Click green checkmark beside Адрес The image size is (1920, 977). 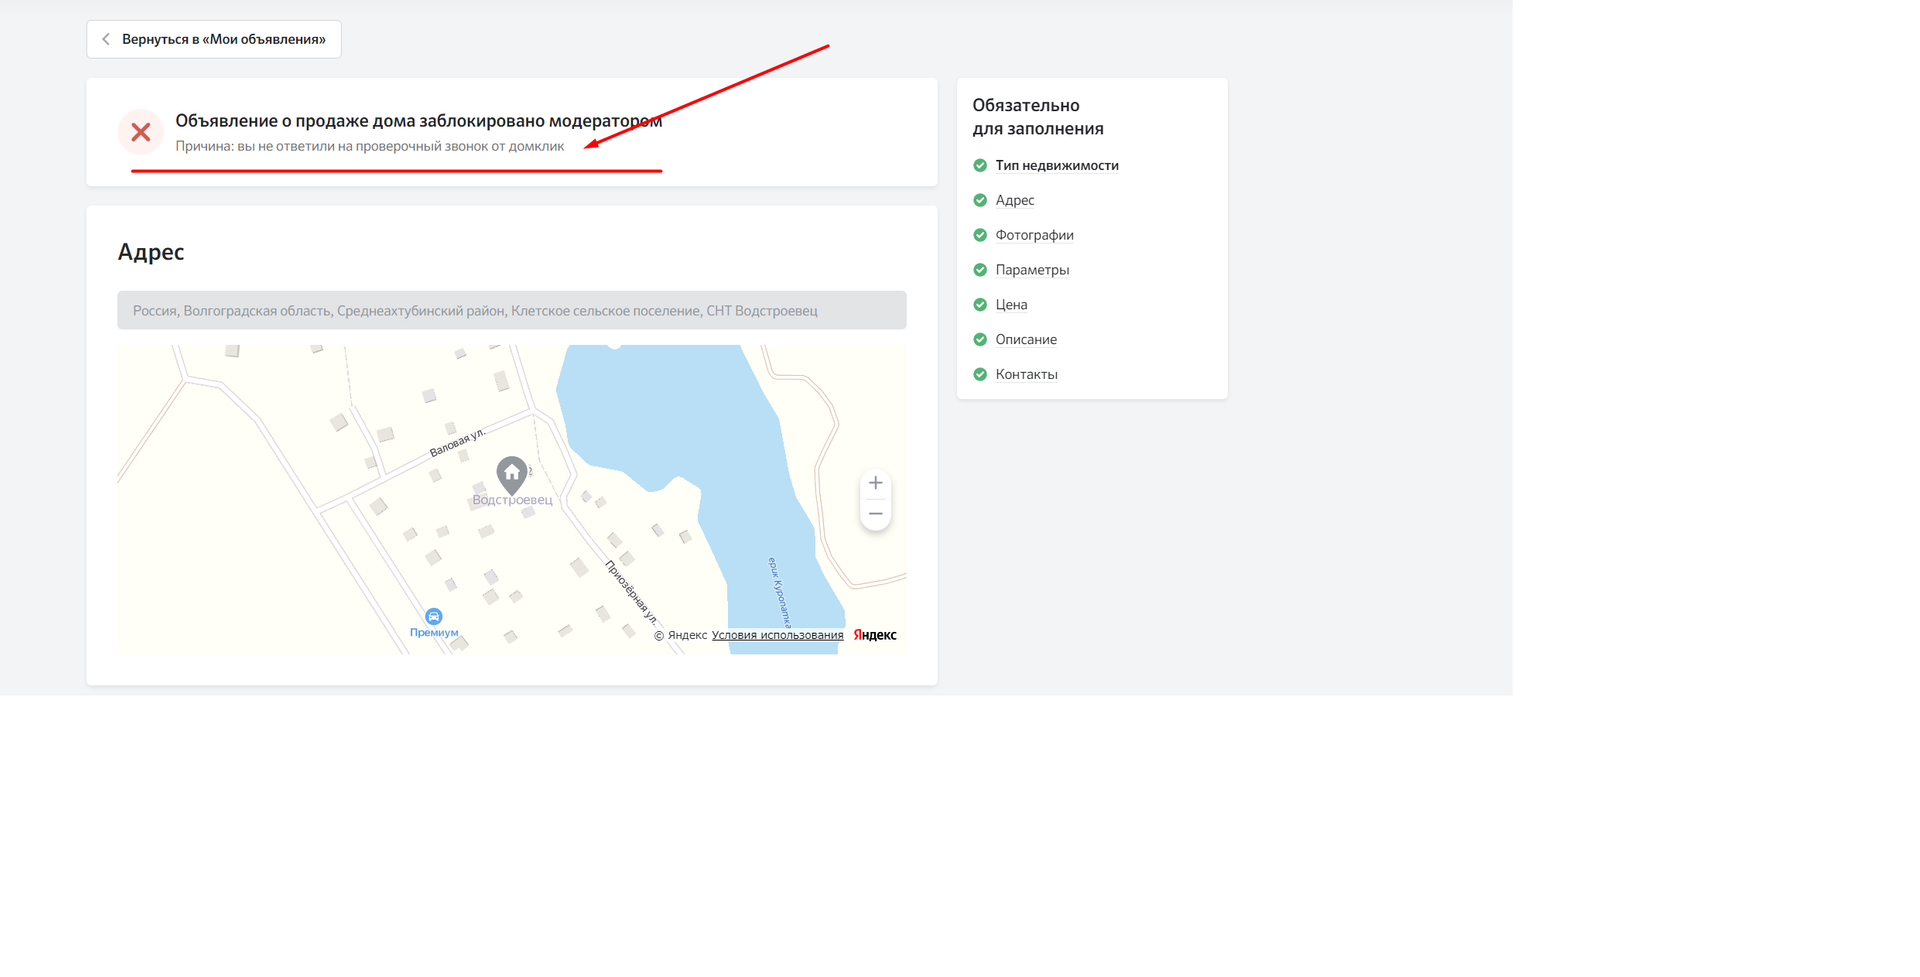click(x=980, y=200)
